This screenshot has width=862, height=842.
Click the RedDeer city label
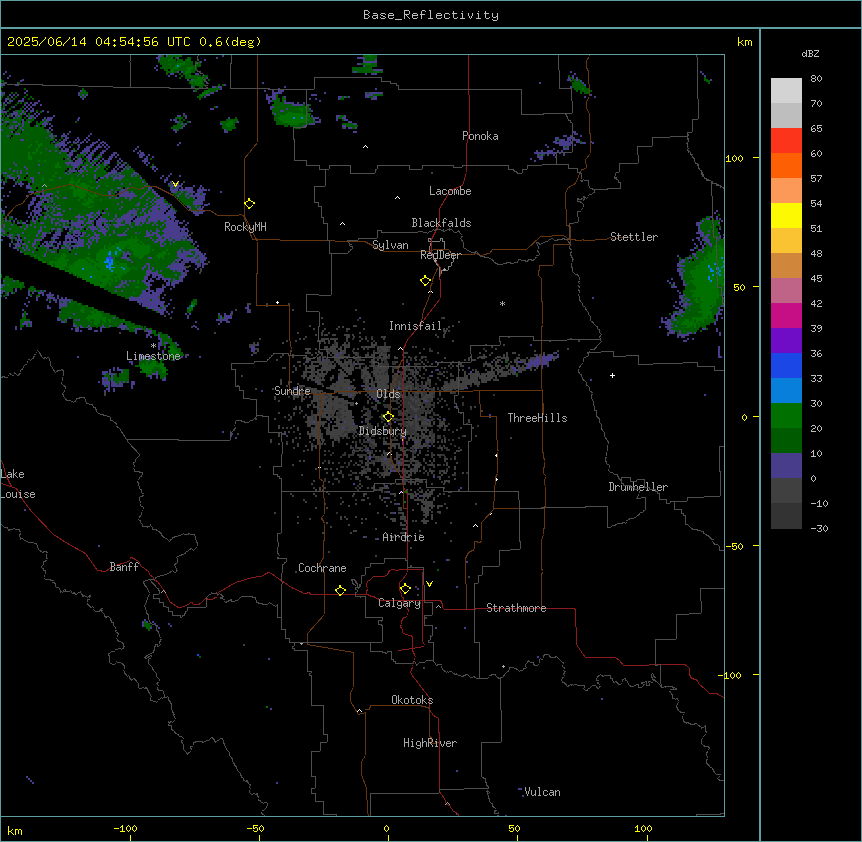point(440,255)
